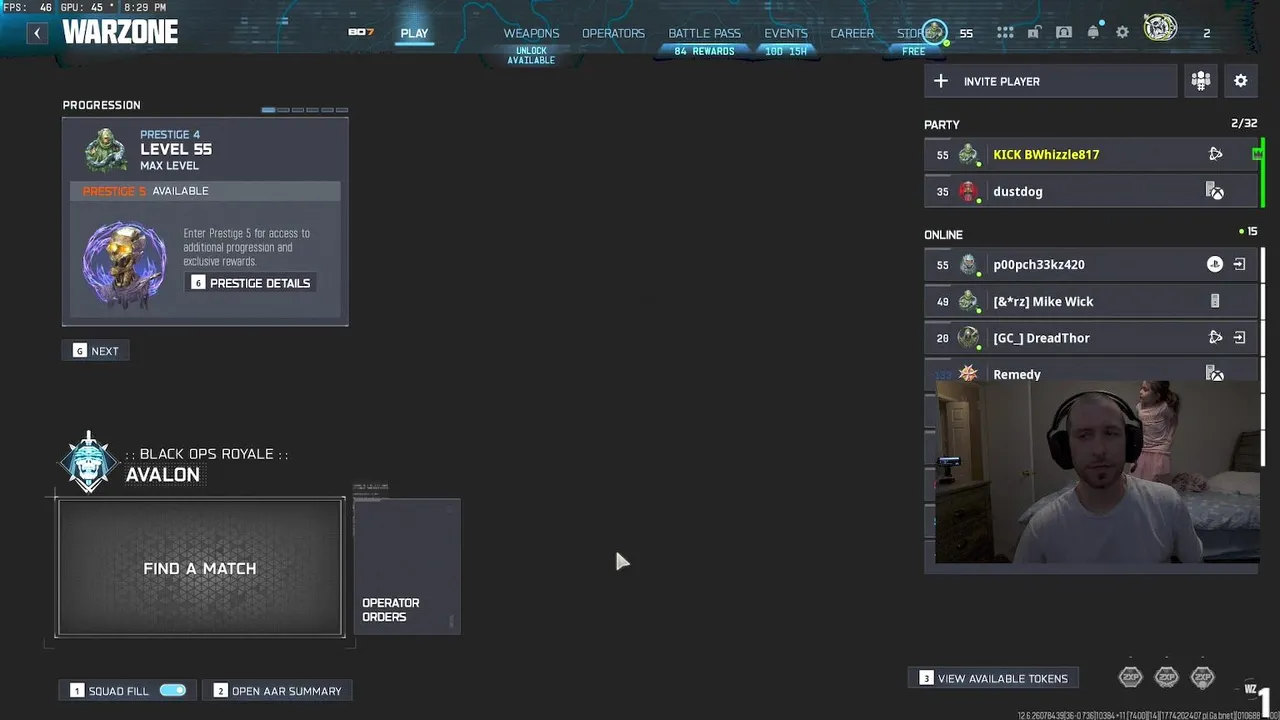Click the Battle.net platform icon on KICK BWhizzle817

1215,154
